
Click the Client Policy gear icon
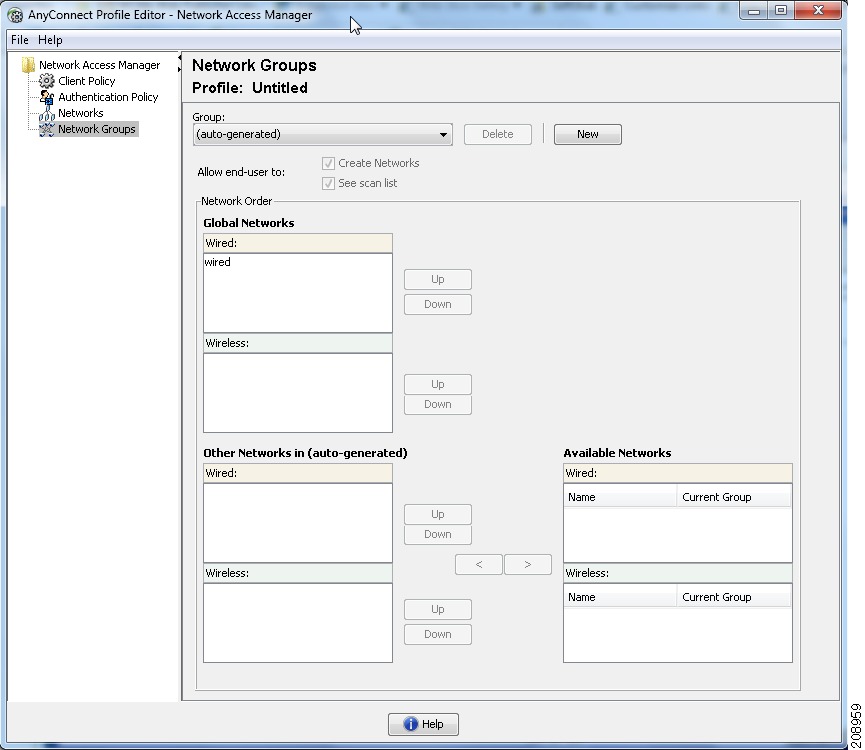click(x=47, y=81)
